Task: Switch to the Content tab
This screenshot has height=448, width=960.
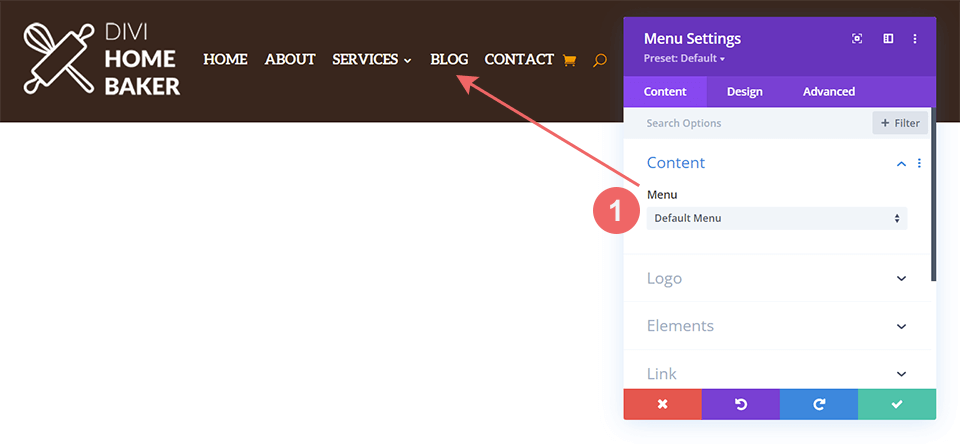Action: (665, 92)
